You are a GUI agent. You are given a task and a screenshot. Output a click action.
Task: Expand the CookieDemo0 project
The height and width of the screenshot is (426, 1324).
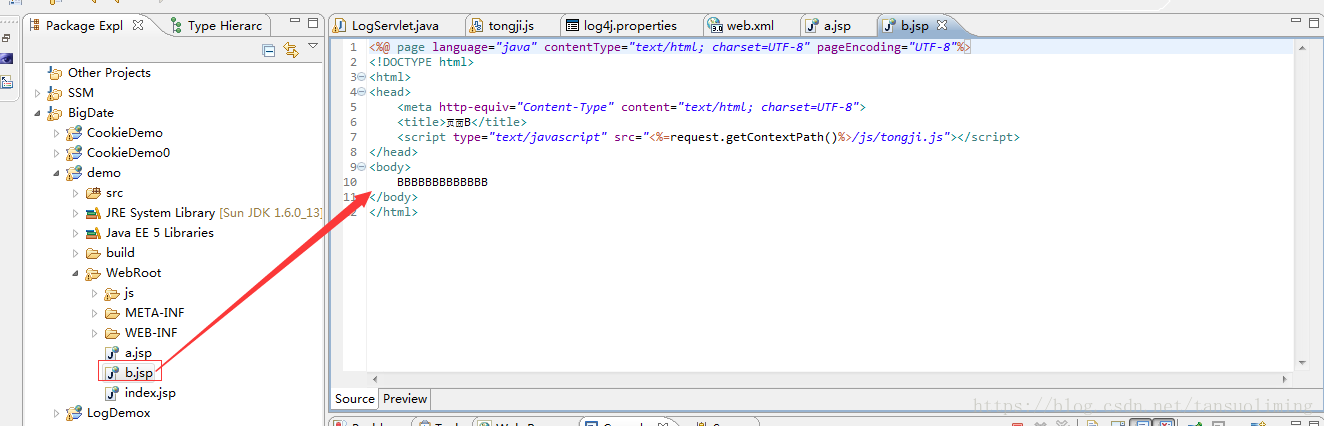tap(57, 153)
